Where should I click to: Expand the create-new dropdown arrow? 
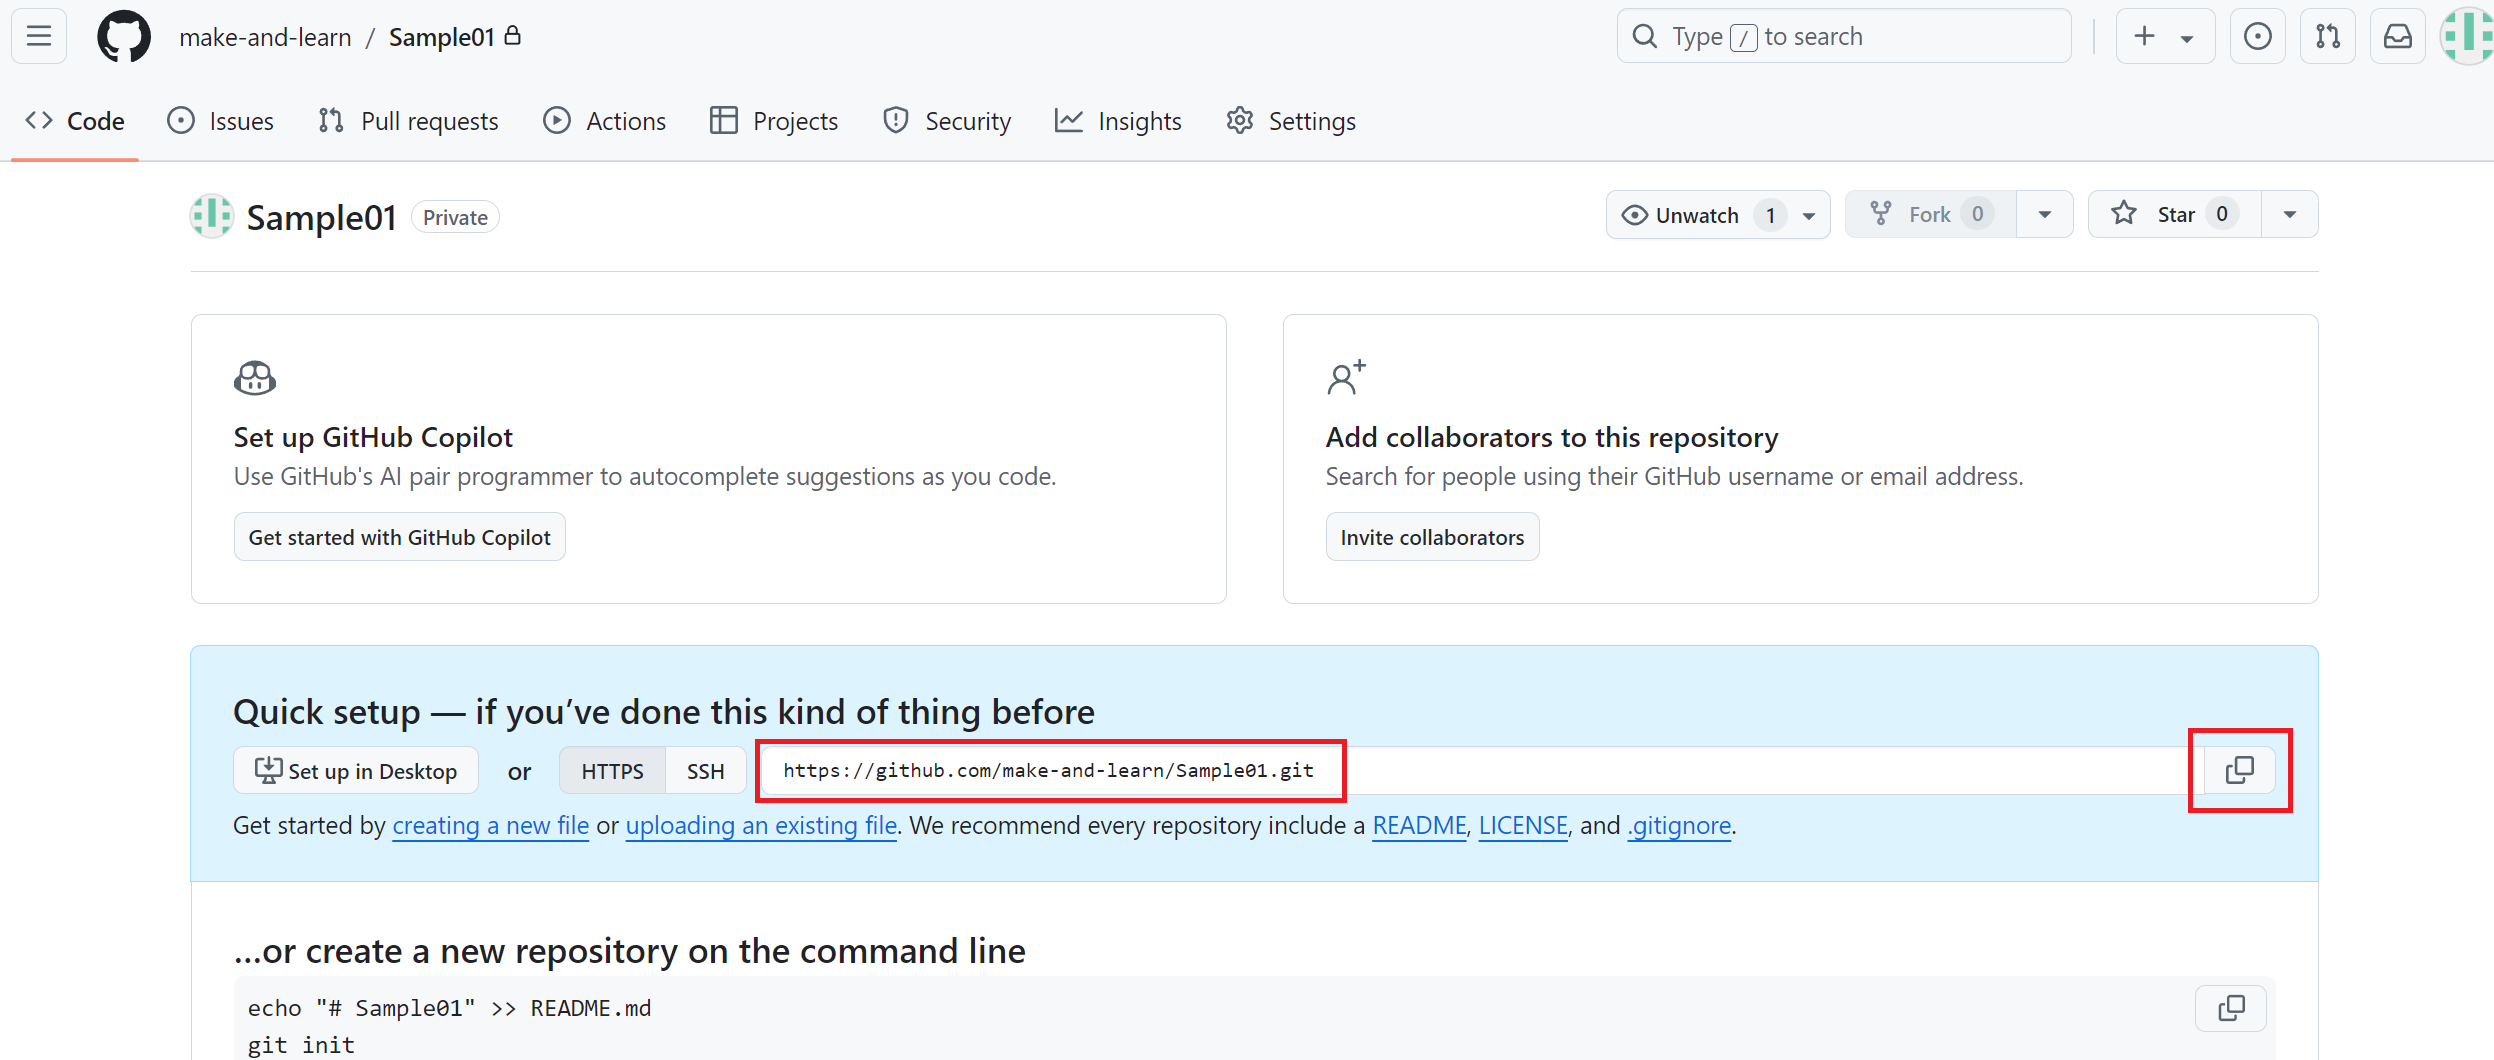click(2187, 38)
